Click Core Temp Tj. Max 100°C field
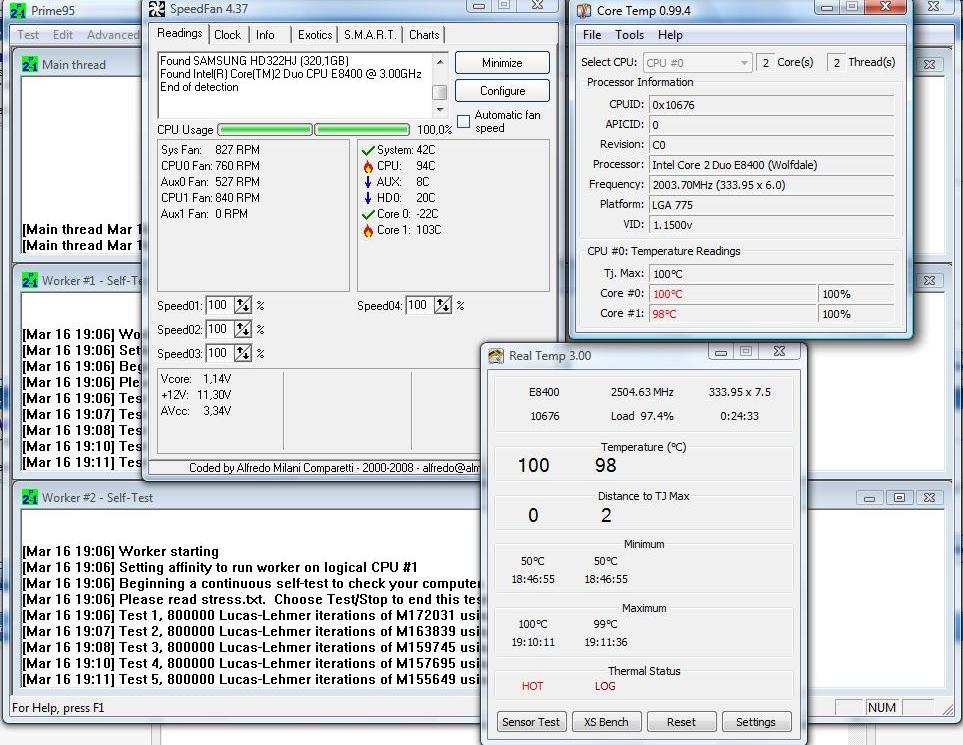This screenshot has width=963, height=745. (771, 274)
